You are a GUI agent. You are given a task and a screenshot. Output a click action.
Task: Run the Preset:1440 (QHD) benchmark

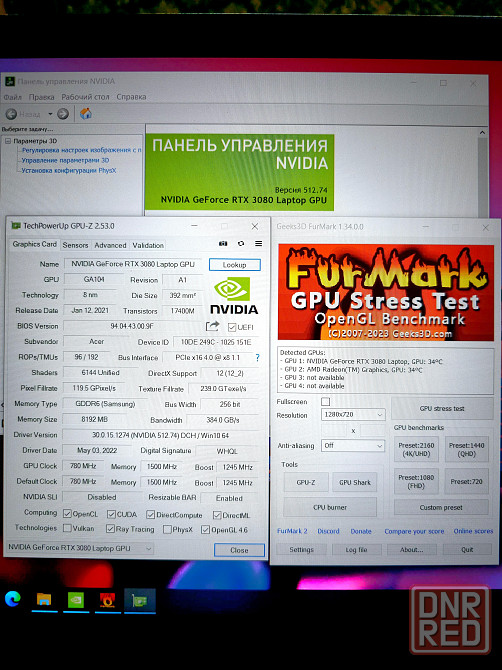pos(467,450)
